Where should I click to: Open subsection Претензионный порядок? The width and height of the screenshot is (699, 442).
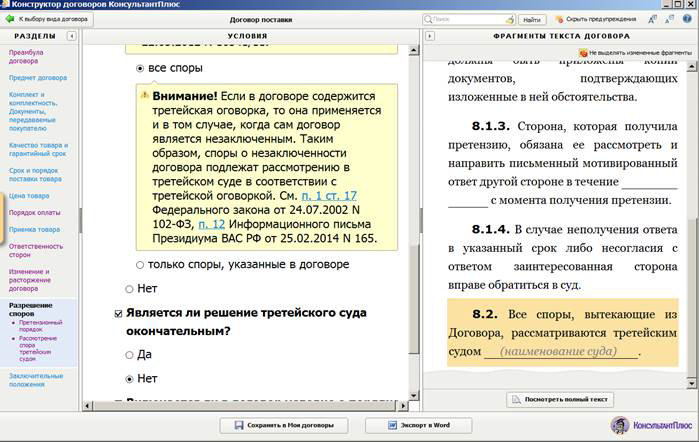tap(40, 326)
